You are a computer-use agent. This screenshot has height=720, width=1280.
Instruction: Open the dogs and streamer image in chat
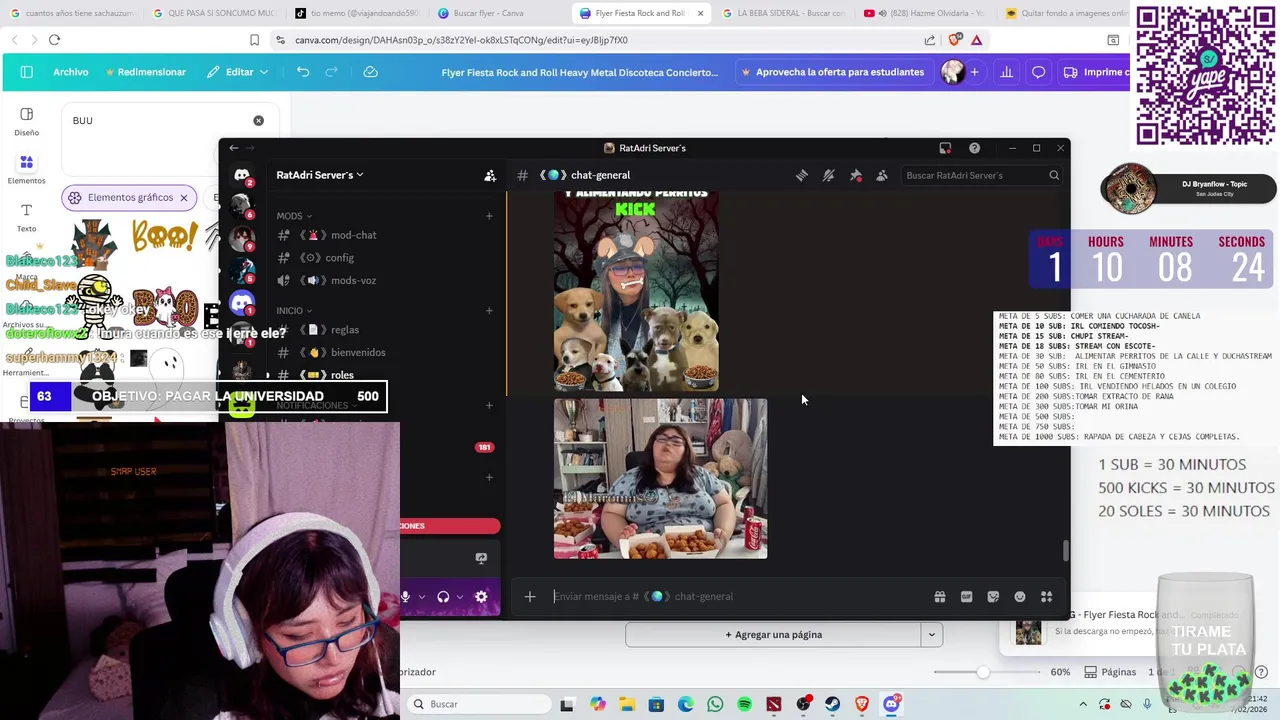(636, 291)
